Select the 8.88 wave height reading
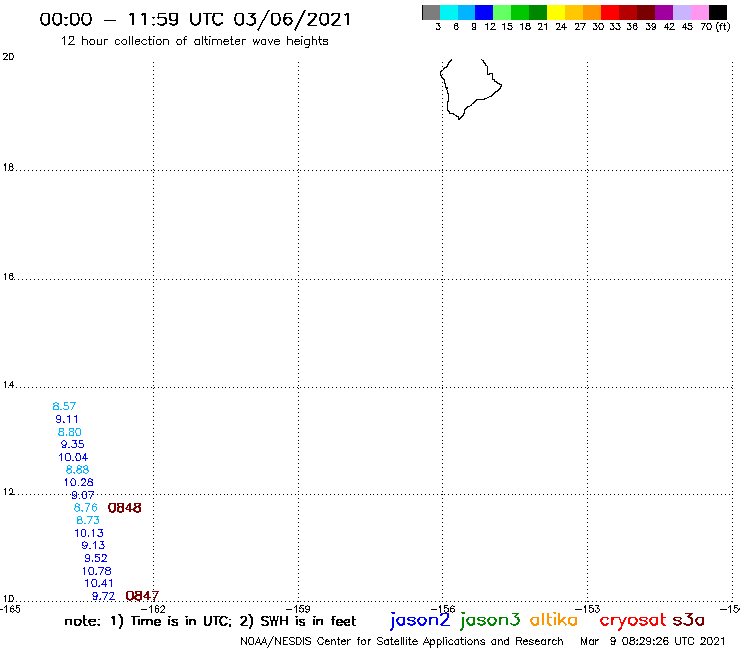The width and height of the screenshot is (740, 650). coord(77,470)
